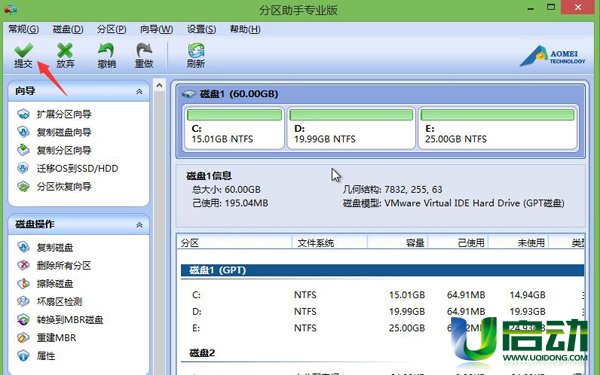This screenshot has width=600, height=375.
Task: Minimize the 分区助手专业版 window
Action: coord(530,8)
